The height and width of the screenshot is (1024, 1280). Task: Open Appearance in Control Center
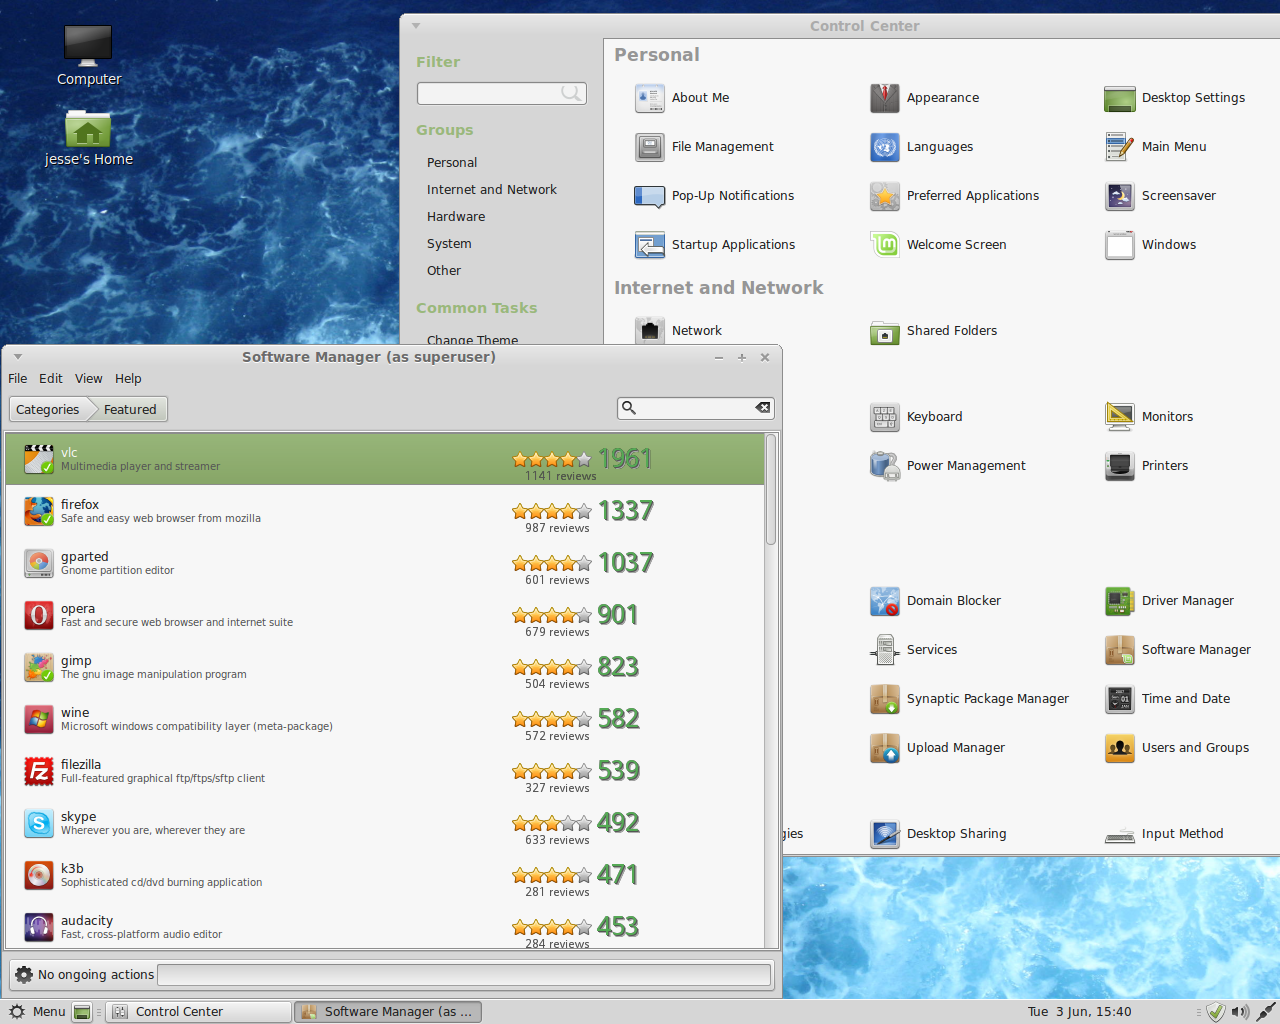(885, 98)
